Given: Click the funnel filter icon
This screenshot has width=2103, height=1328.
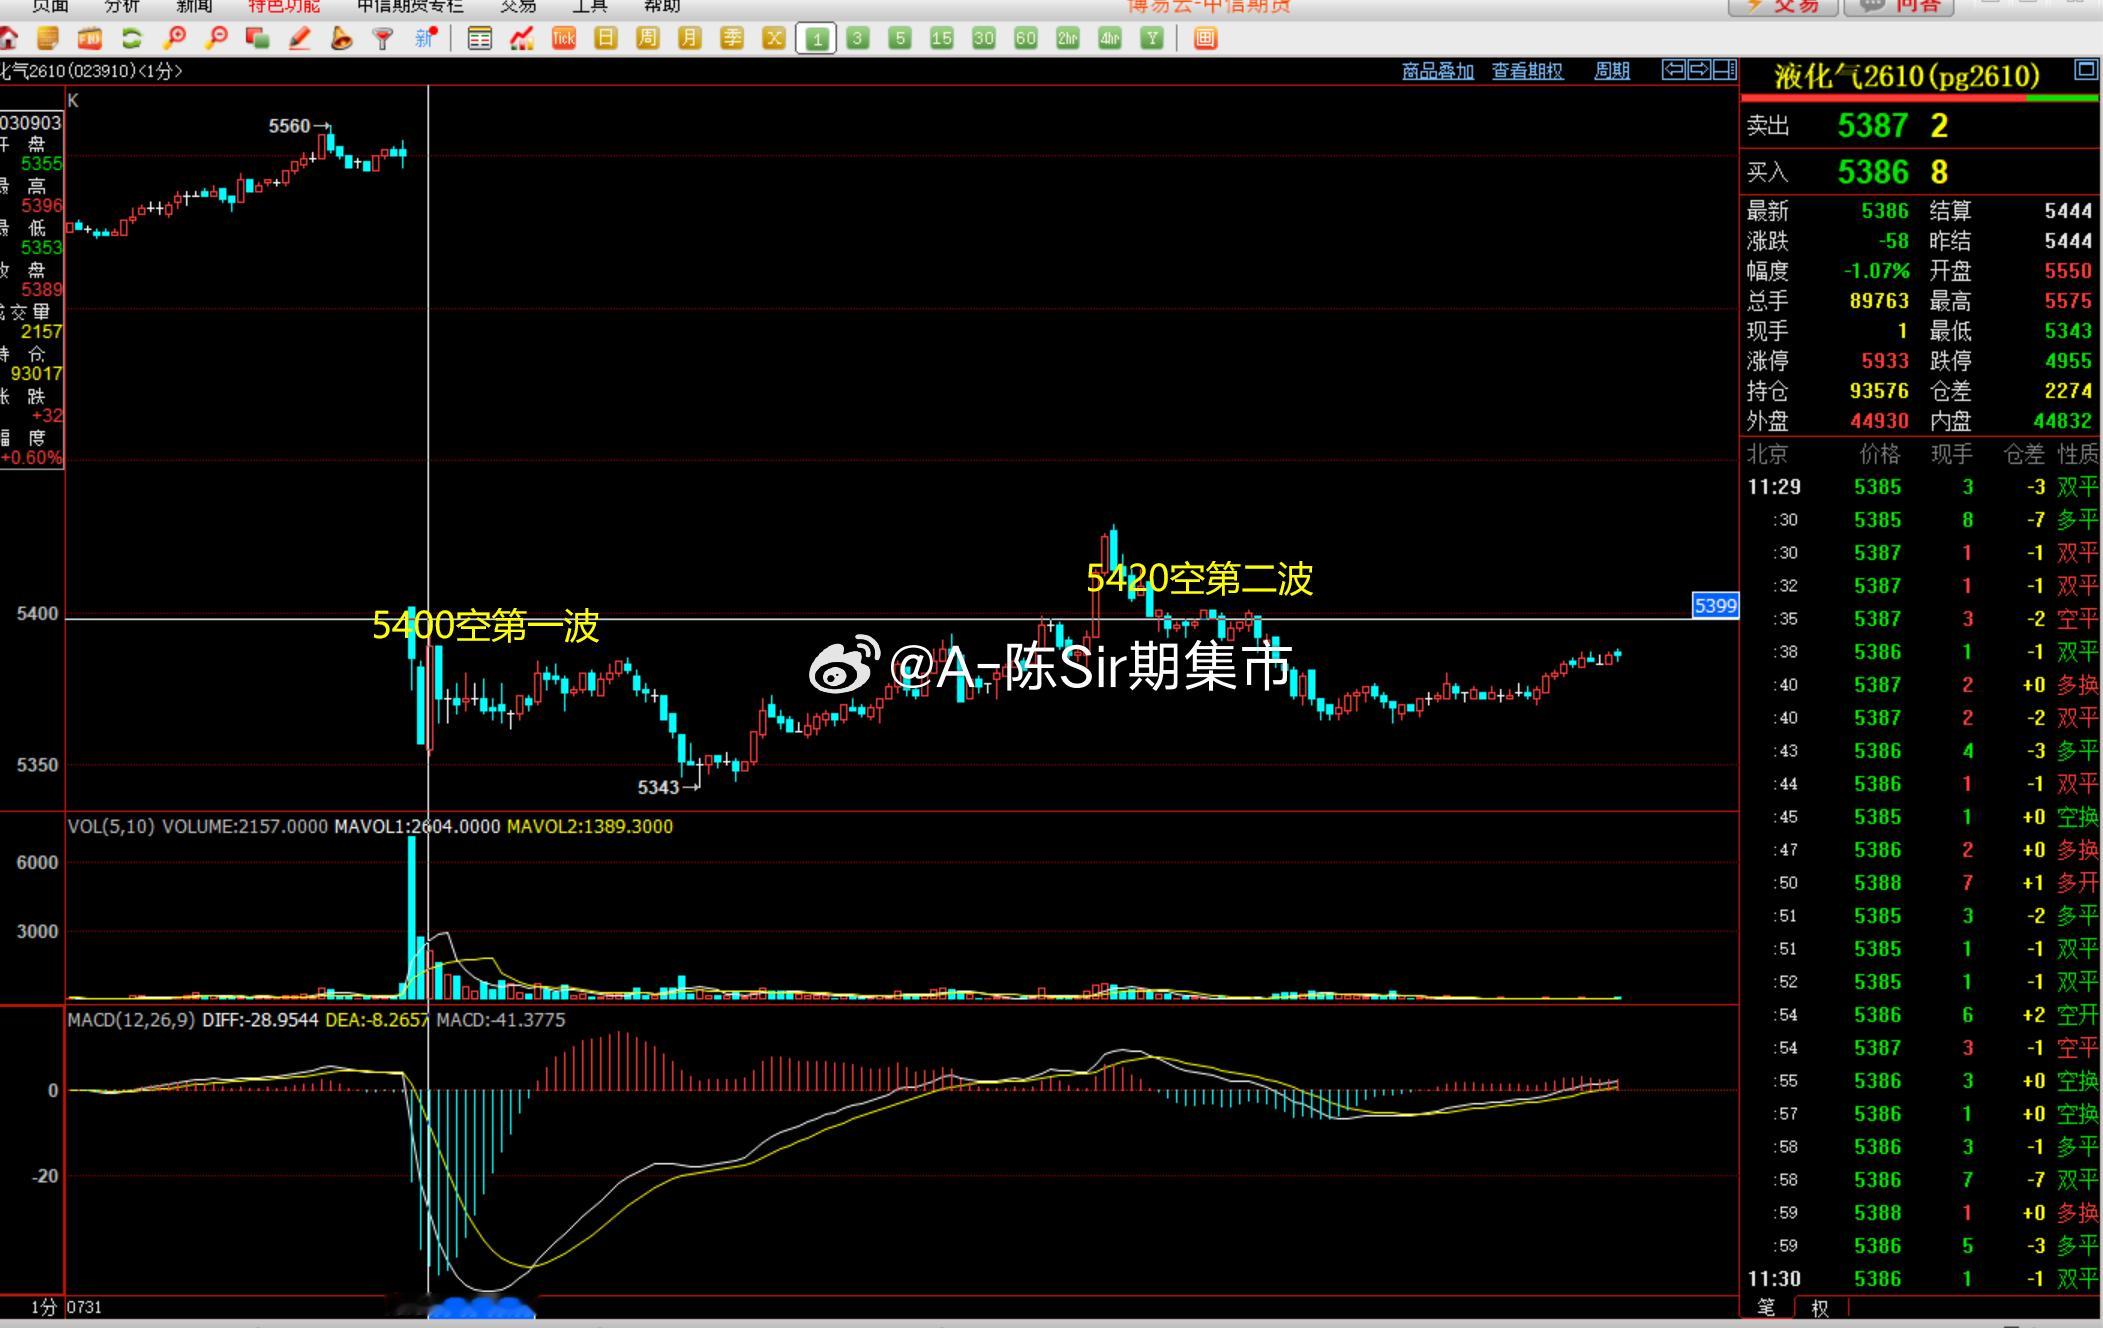Looking at the screenshot, I should click(382, 39).
